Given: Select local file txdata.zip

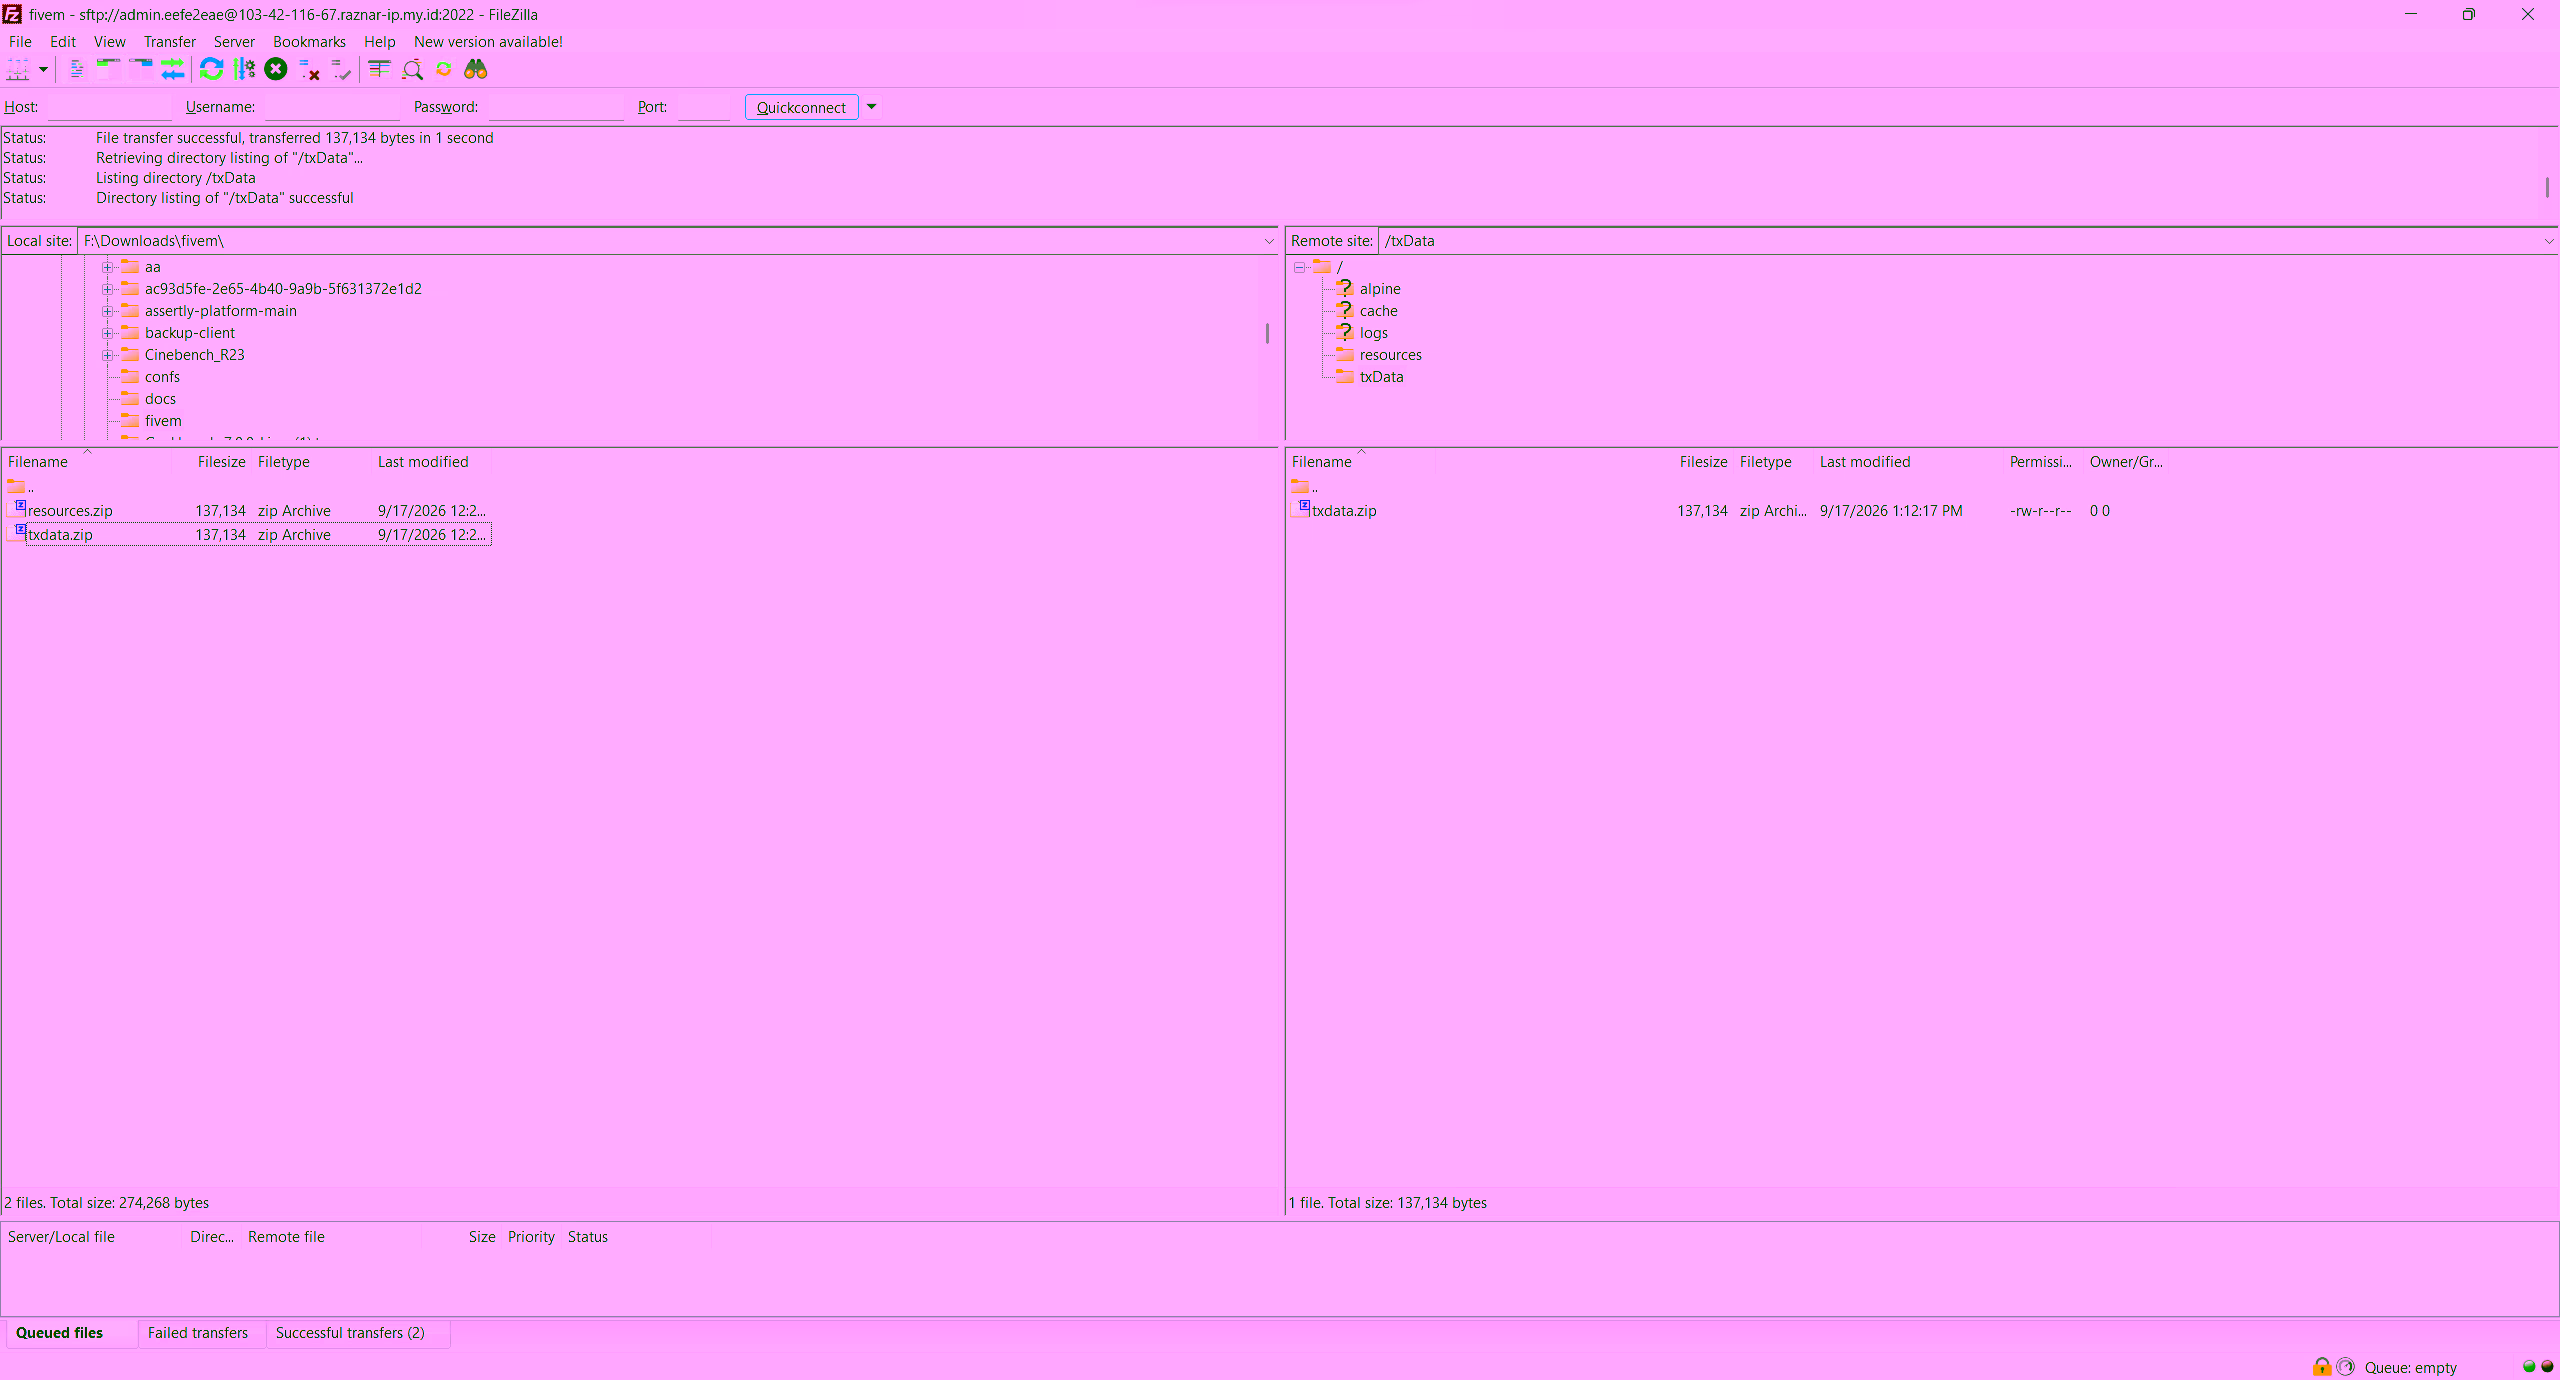Looking at the screenshot, I should tap(248, 535).
